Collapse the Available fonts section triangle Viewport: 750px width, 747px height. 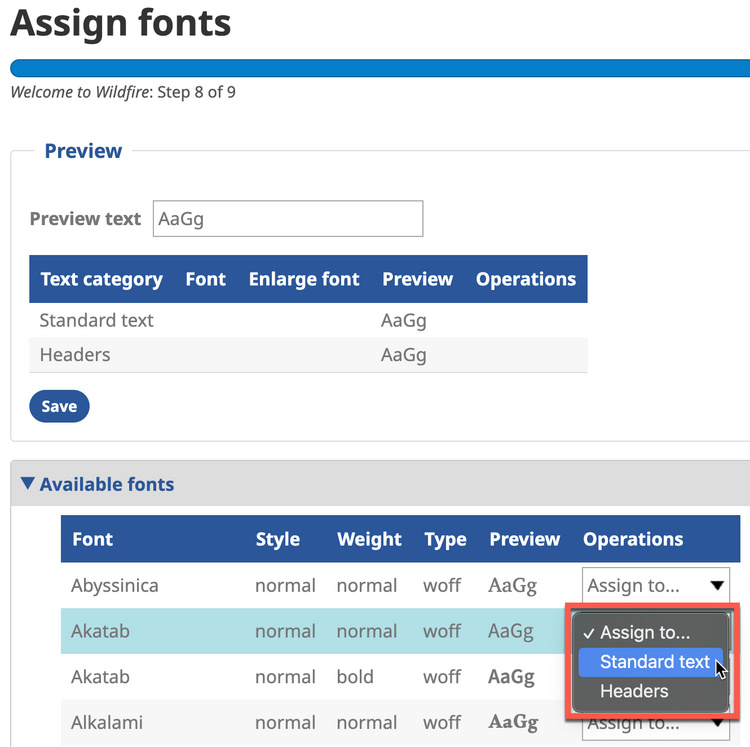[28, 485]
